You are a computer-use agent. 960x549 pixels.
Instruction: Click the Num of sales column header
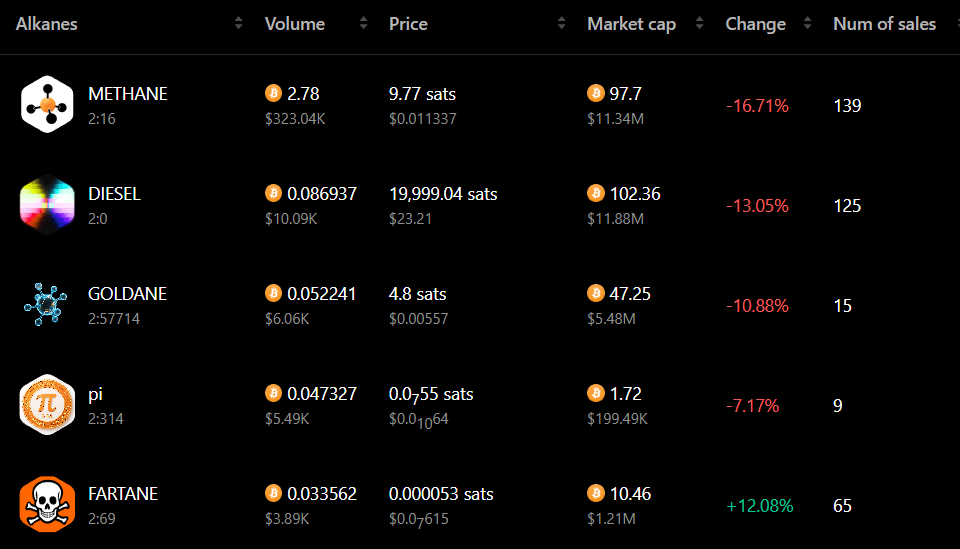tap(884, 24)
